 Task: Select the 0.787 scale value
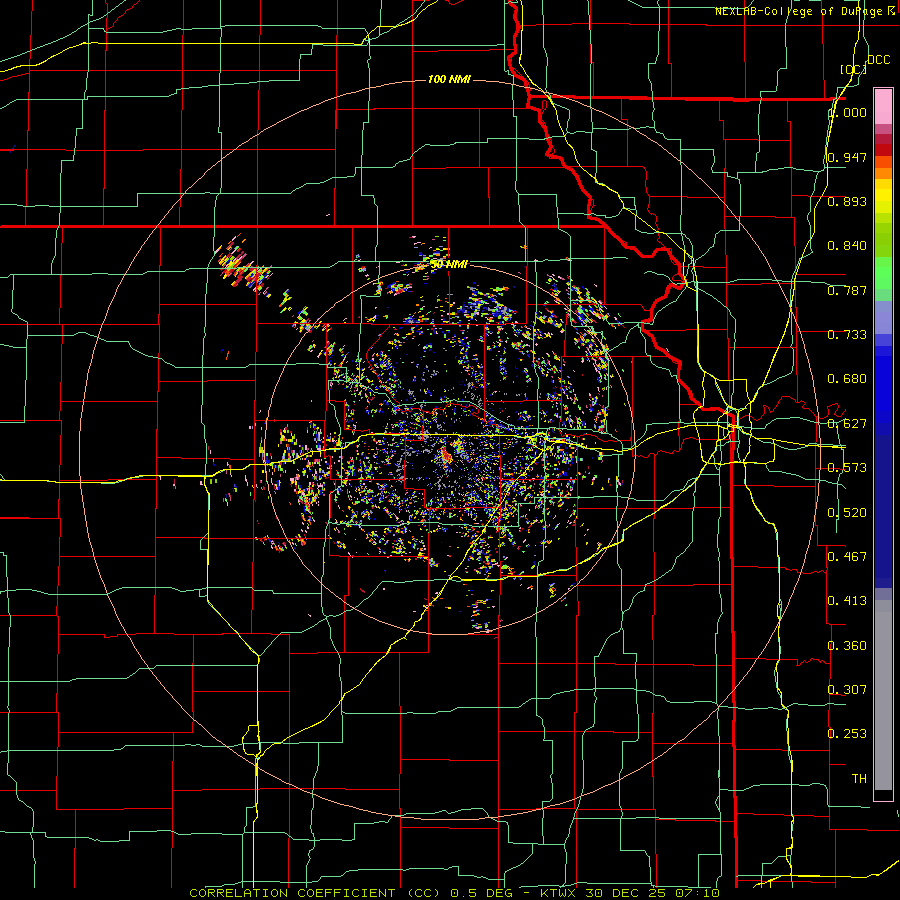pyautogui.click(x=847, y=290)
